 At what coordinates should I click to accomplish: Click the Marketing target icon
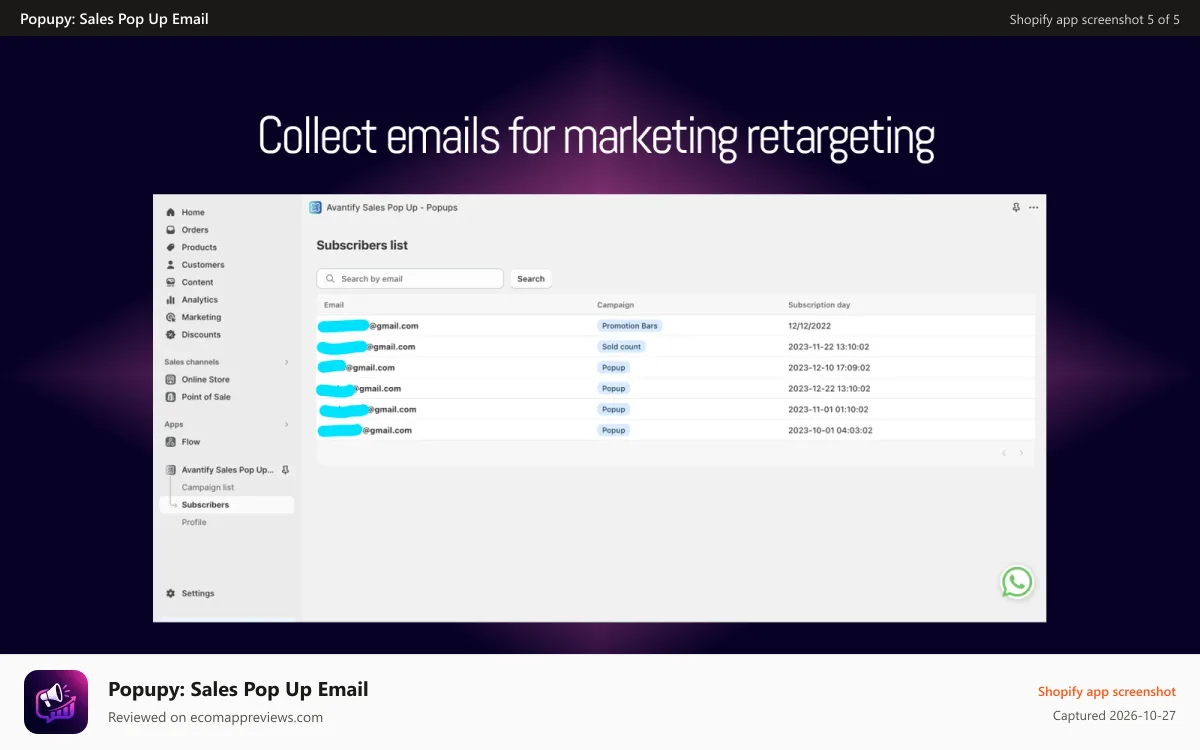[170, 317]
